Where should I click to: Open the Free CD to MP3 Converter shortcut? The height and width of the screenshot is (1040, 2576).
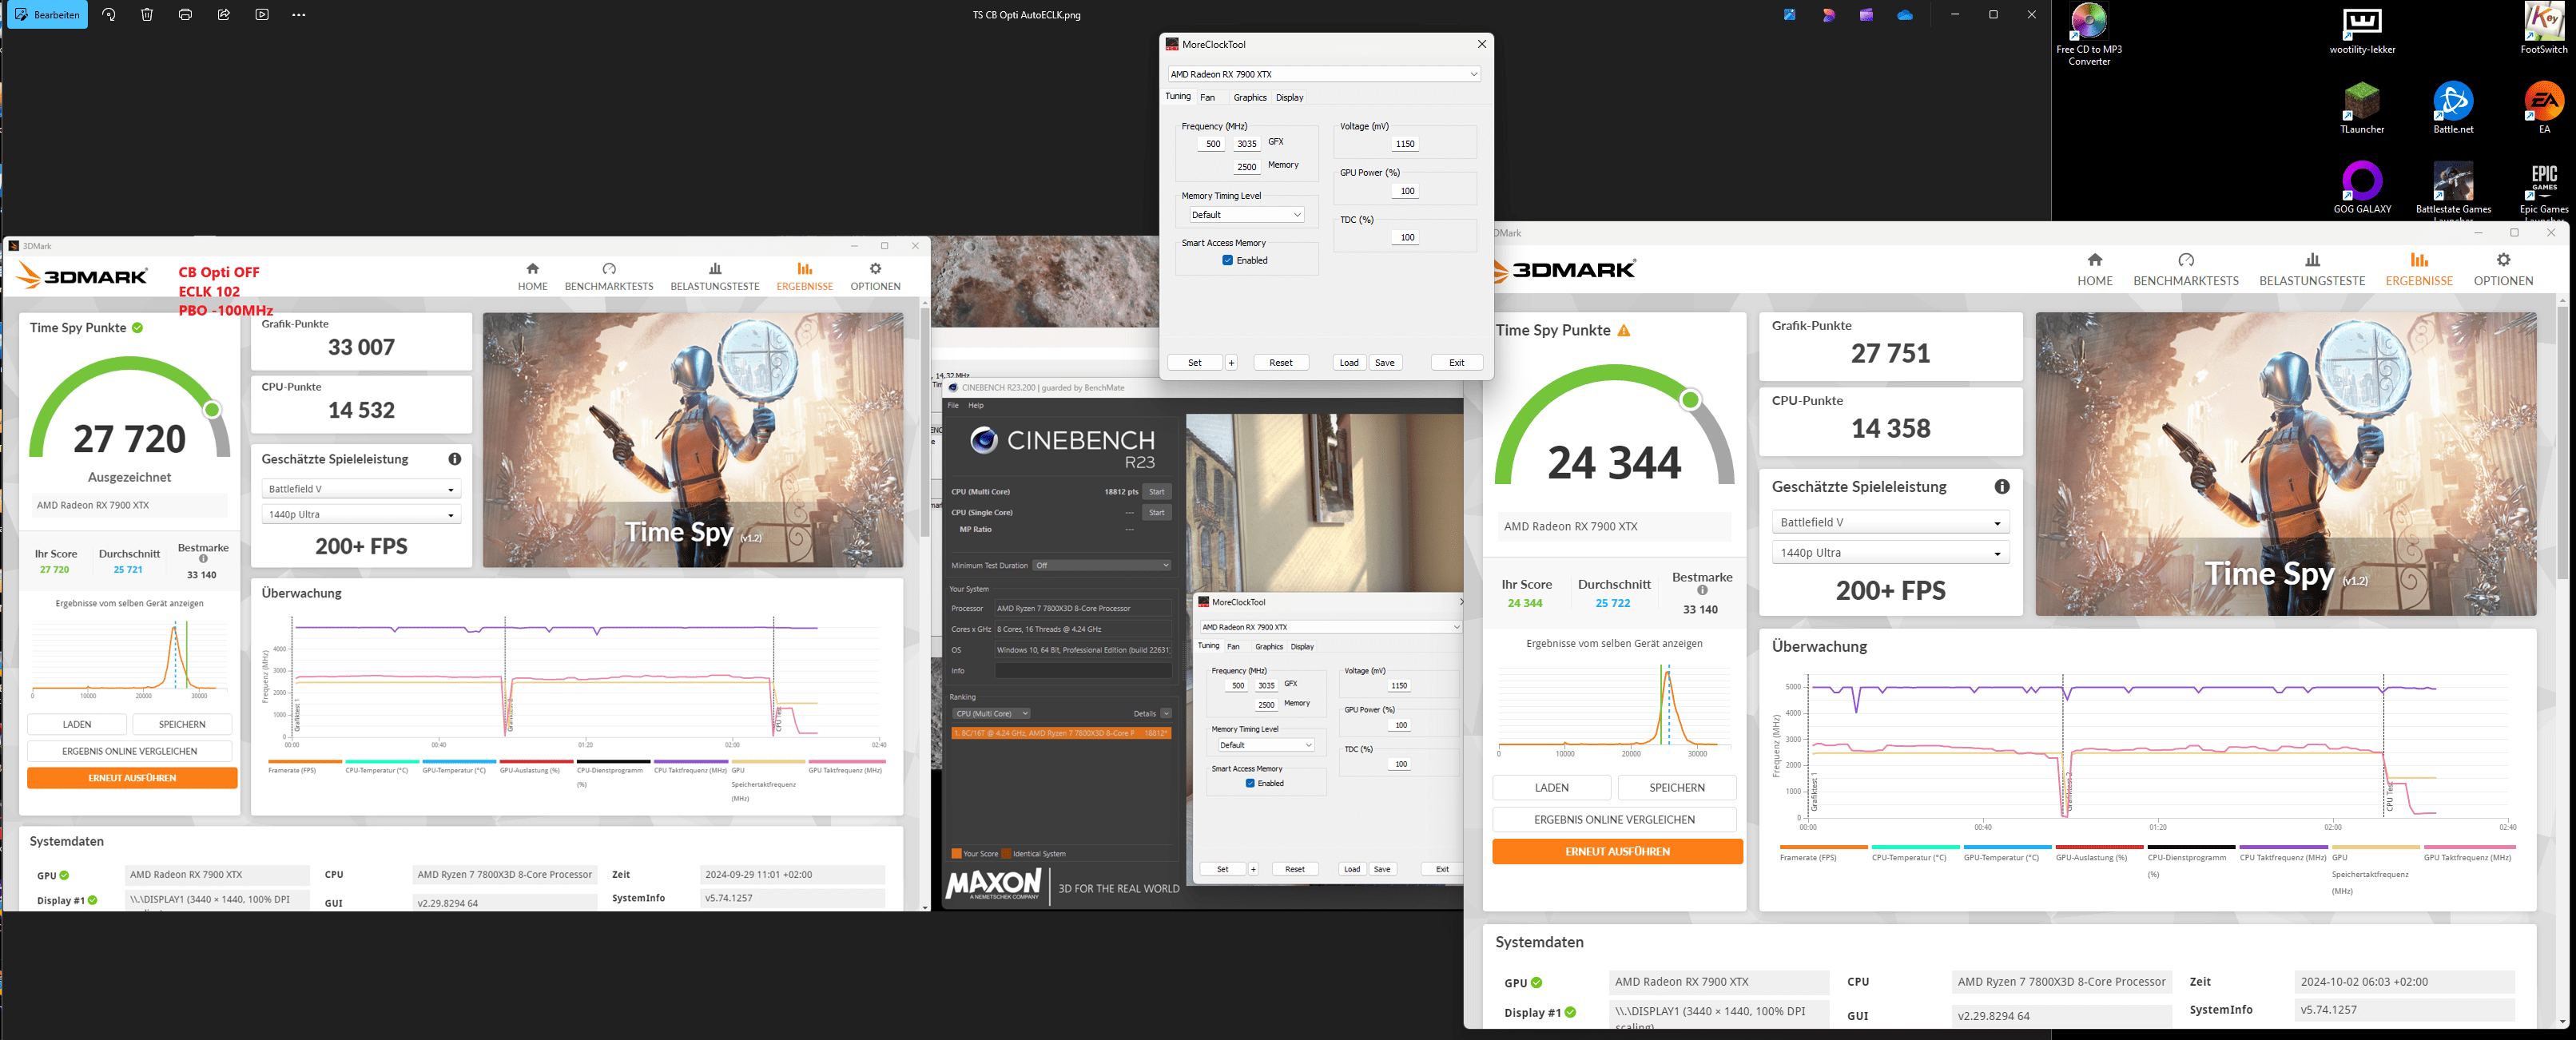tap(2089, 35)
